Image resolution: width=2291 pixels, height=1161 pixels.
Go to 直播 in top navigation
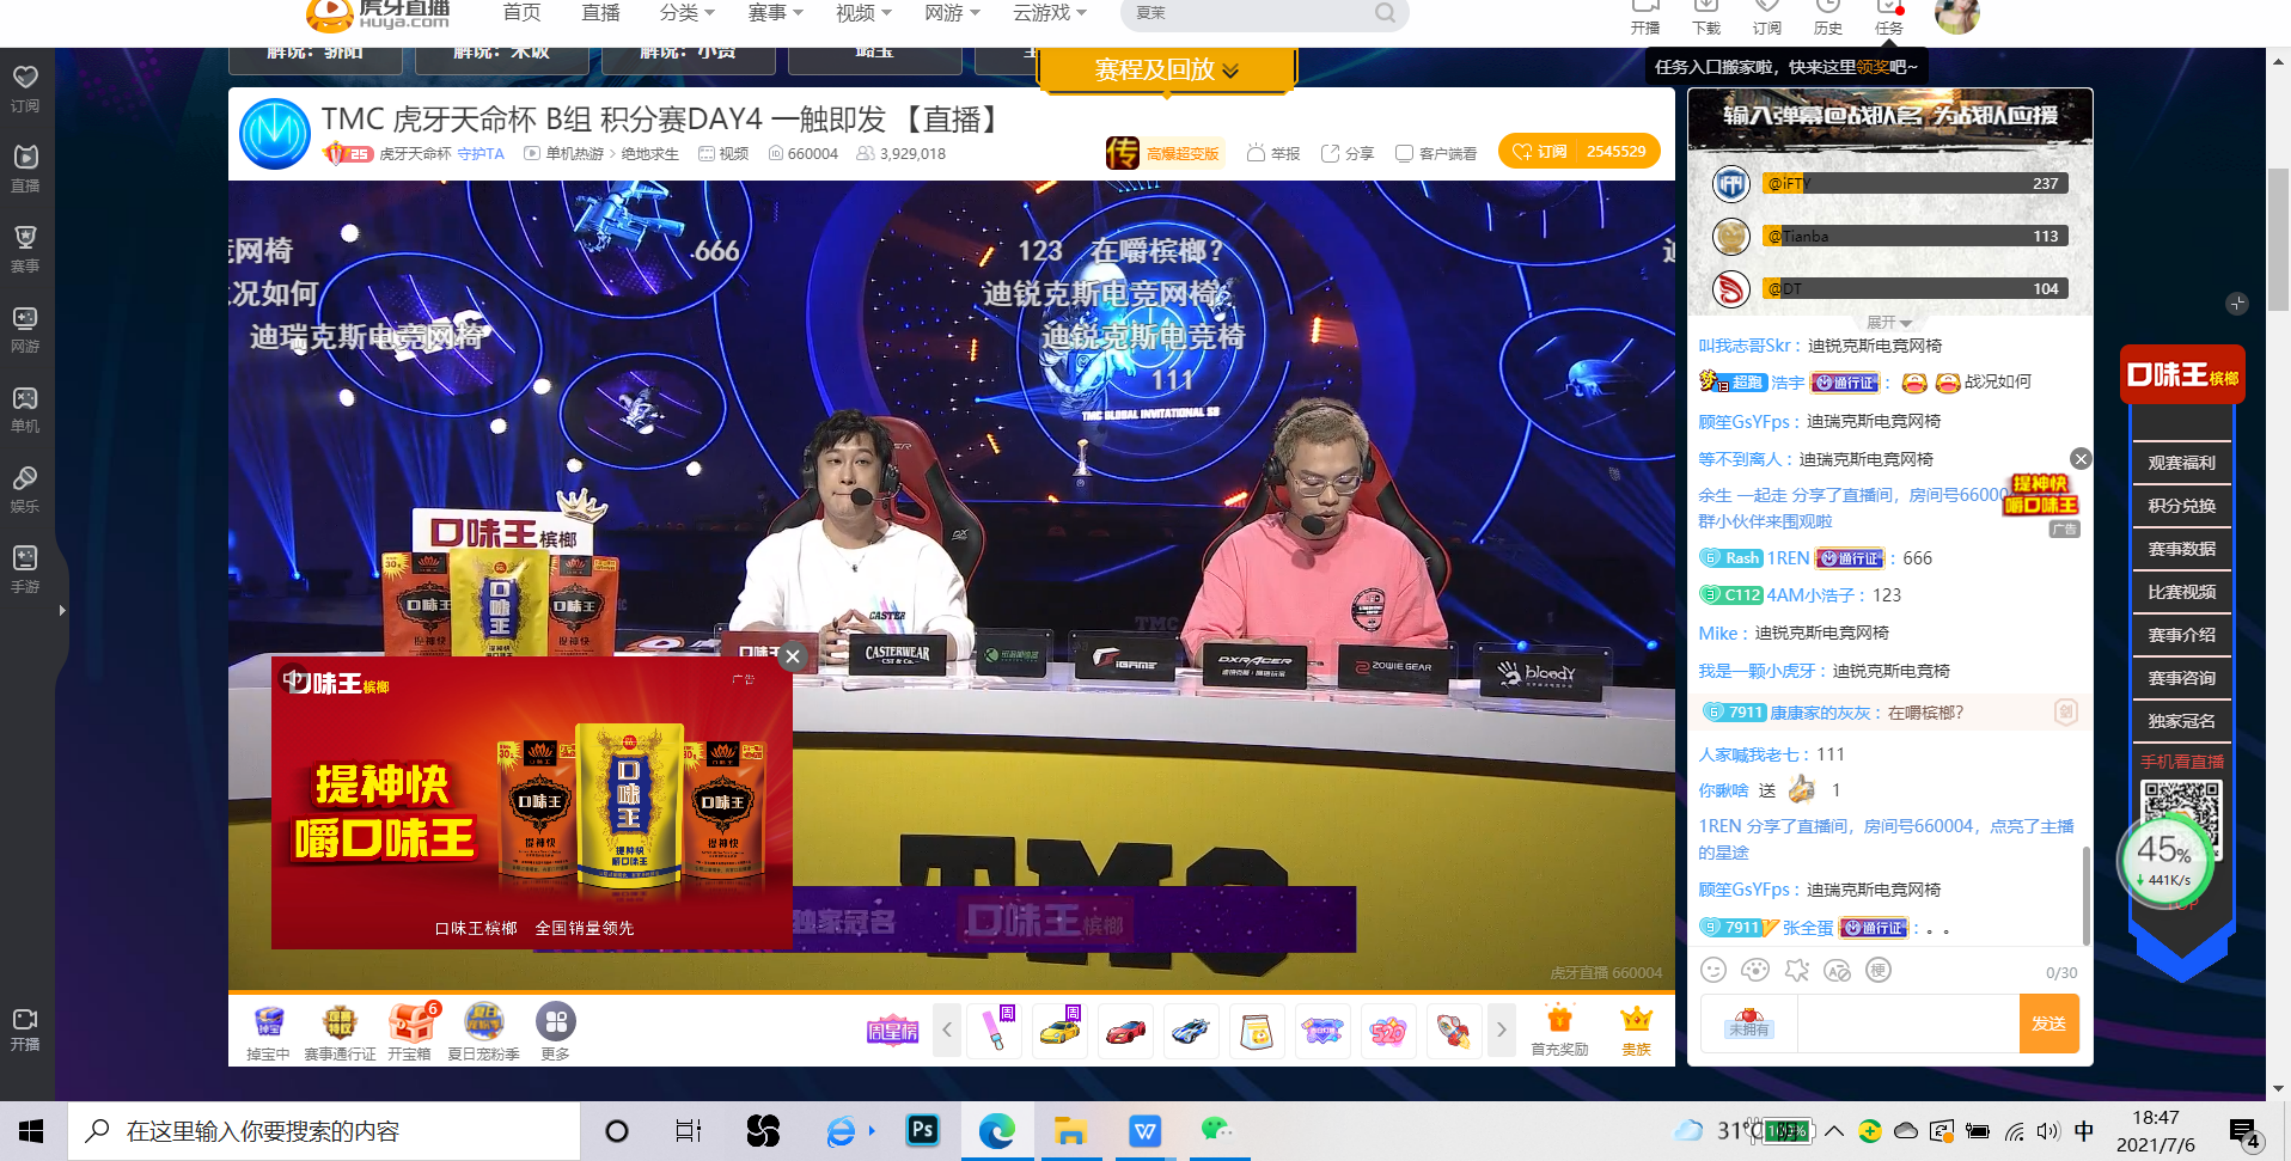pos(600,13)
